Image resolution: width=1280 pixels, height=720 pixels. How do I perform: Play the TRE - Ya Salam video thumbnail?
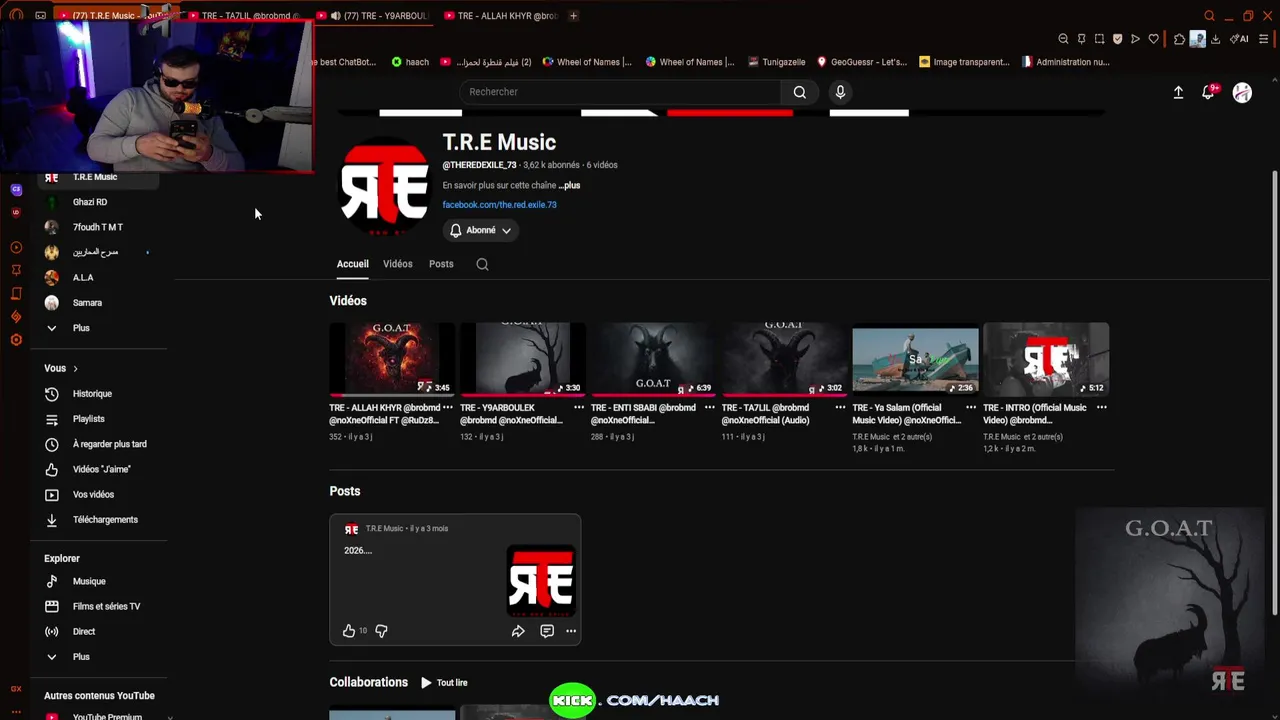(x=915, y=359)
